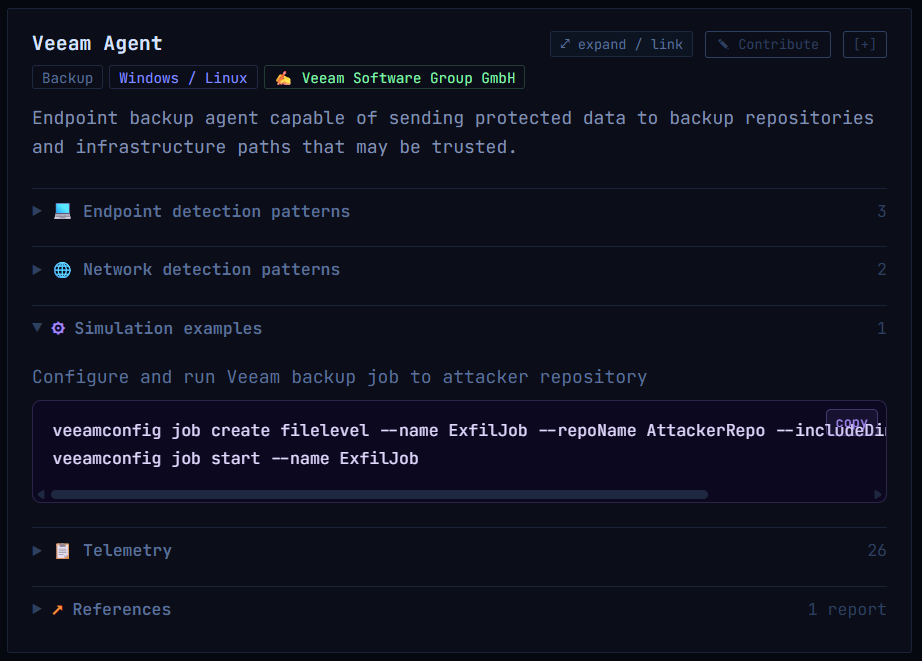Click the Endpoint detection patterns count 3
This screenshot has height=661, width=922.
click(881, 211)
